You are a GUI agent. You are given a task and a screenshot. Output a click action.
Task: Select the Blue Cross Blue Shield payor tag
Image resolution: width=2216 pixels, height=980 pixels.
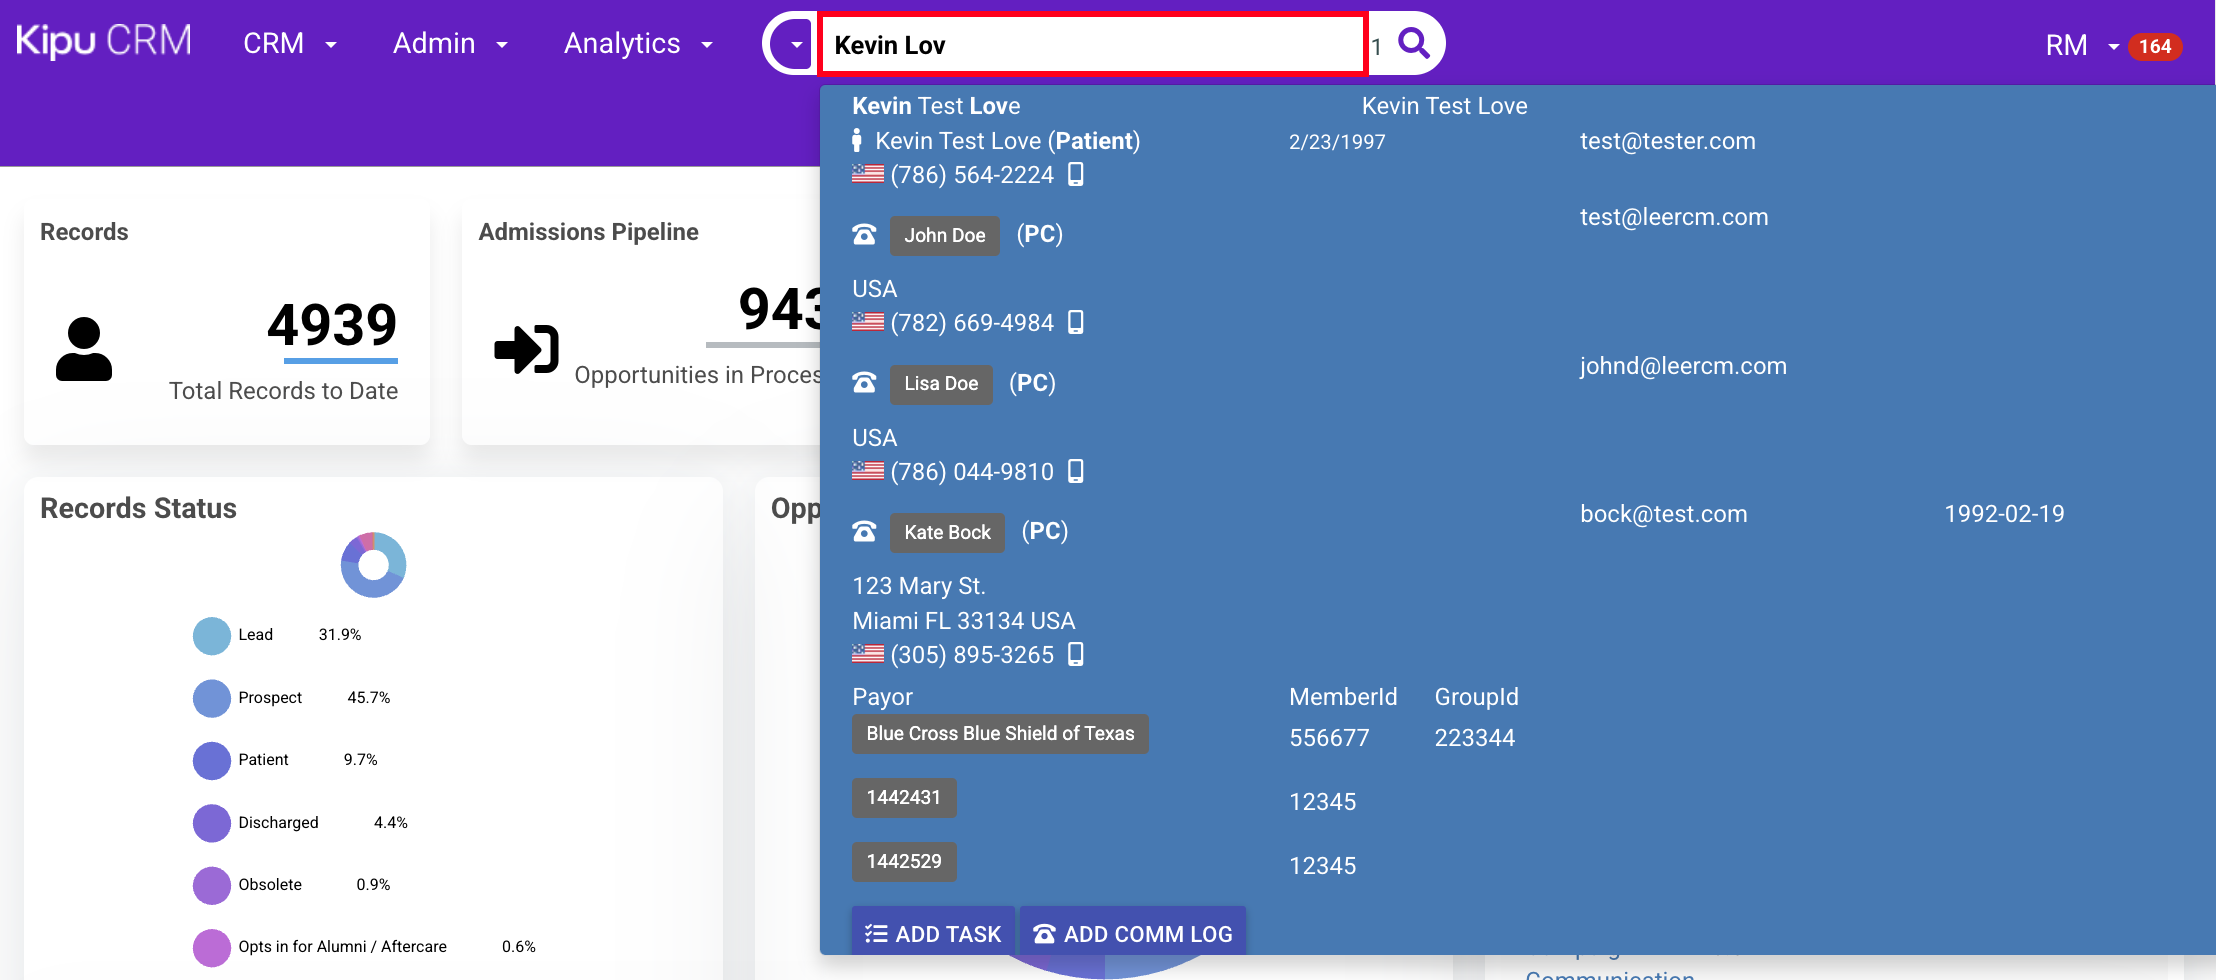coord(1000,734)
